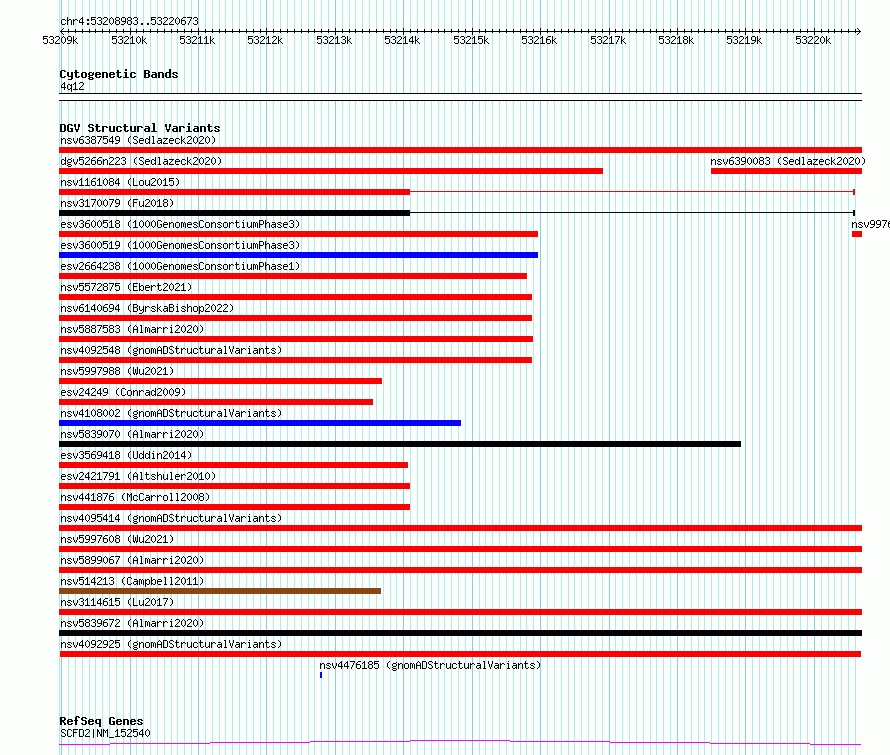Click the nsv441876 (McCarroll2008) label
The width and height of the screenshot is (890, 755).
[x=135, y=497]
